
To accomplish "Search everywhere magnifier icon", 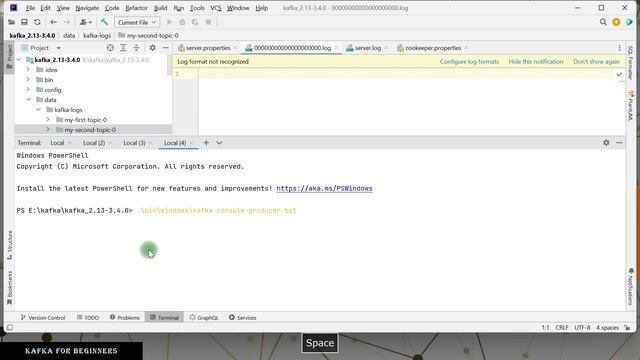I will pyautogui.click(x=603, y=22).
